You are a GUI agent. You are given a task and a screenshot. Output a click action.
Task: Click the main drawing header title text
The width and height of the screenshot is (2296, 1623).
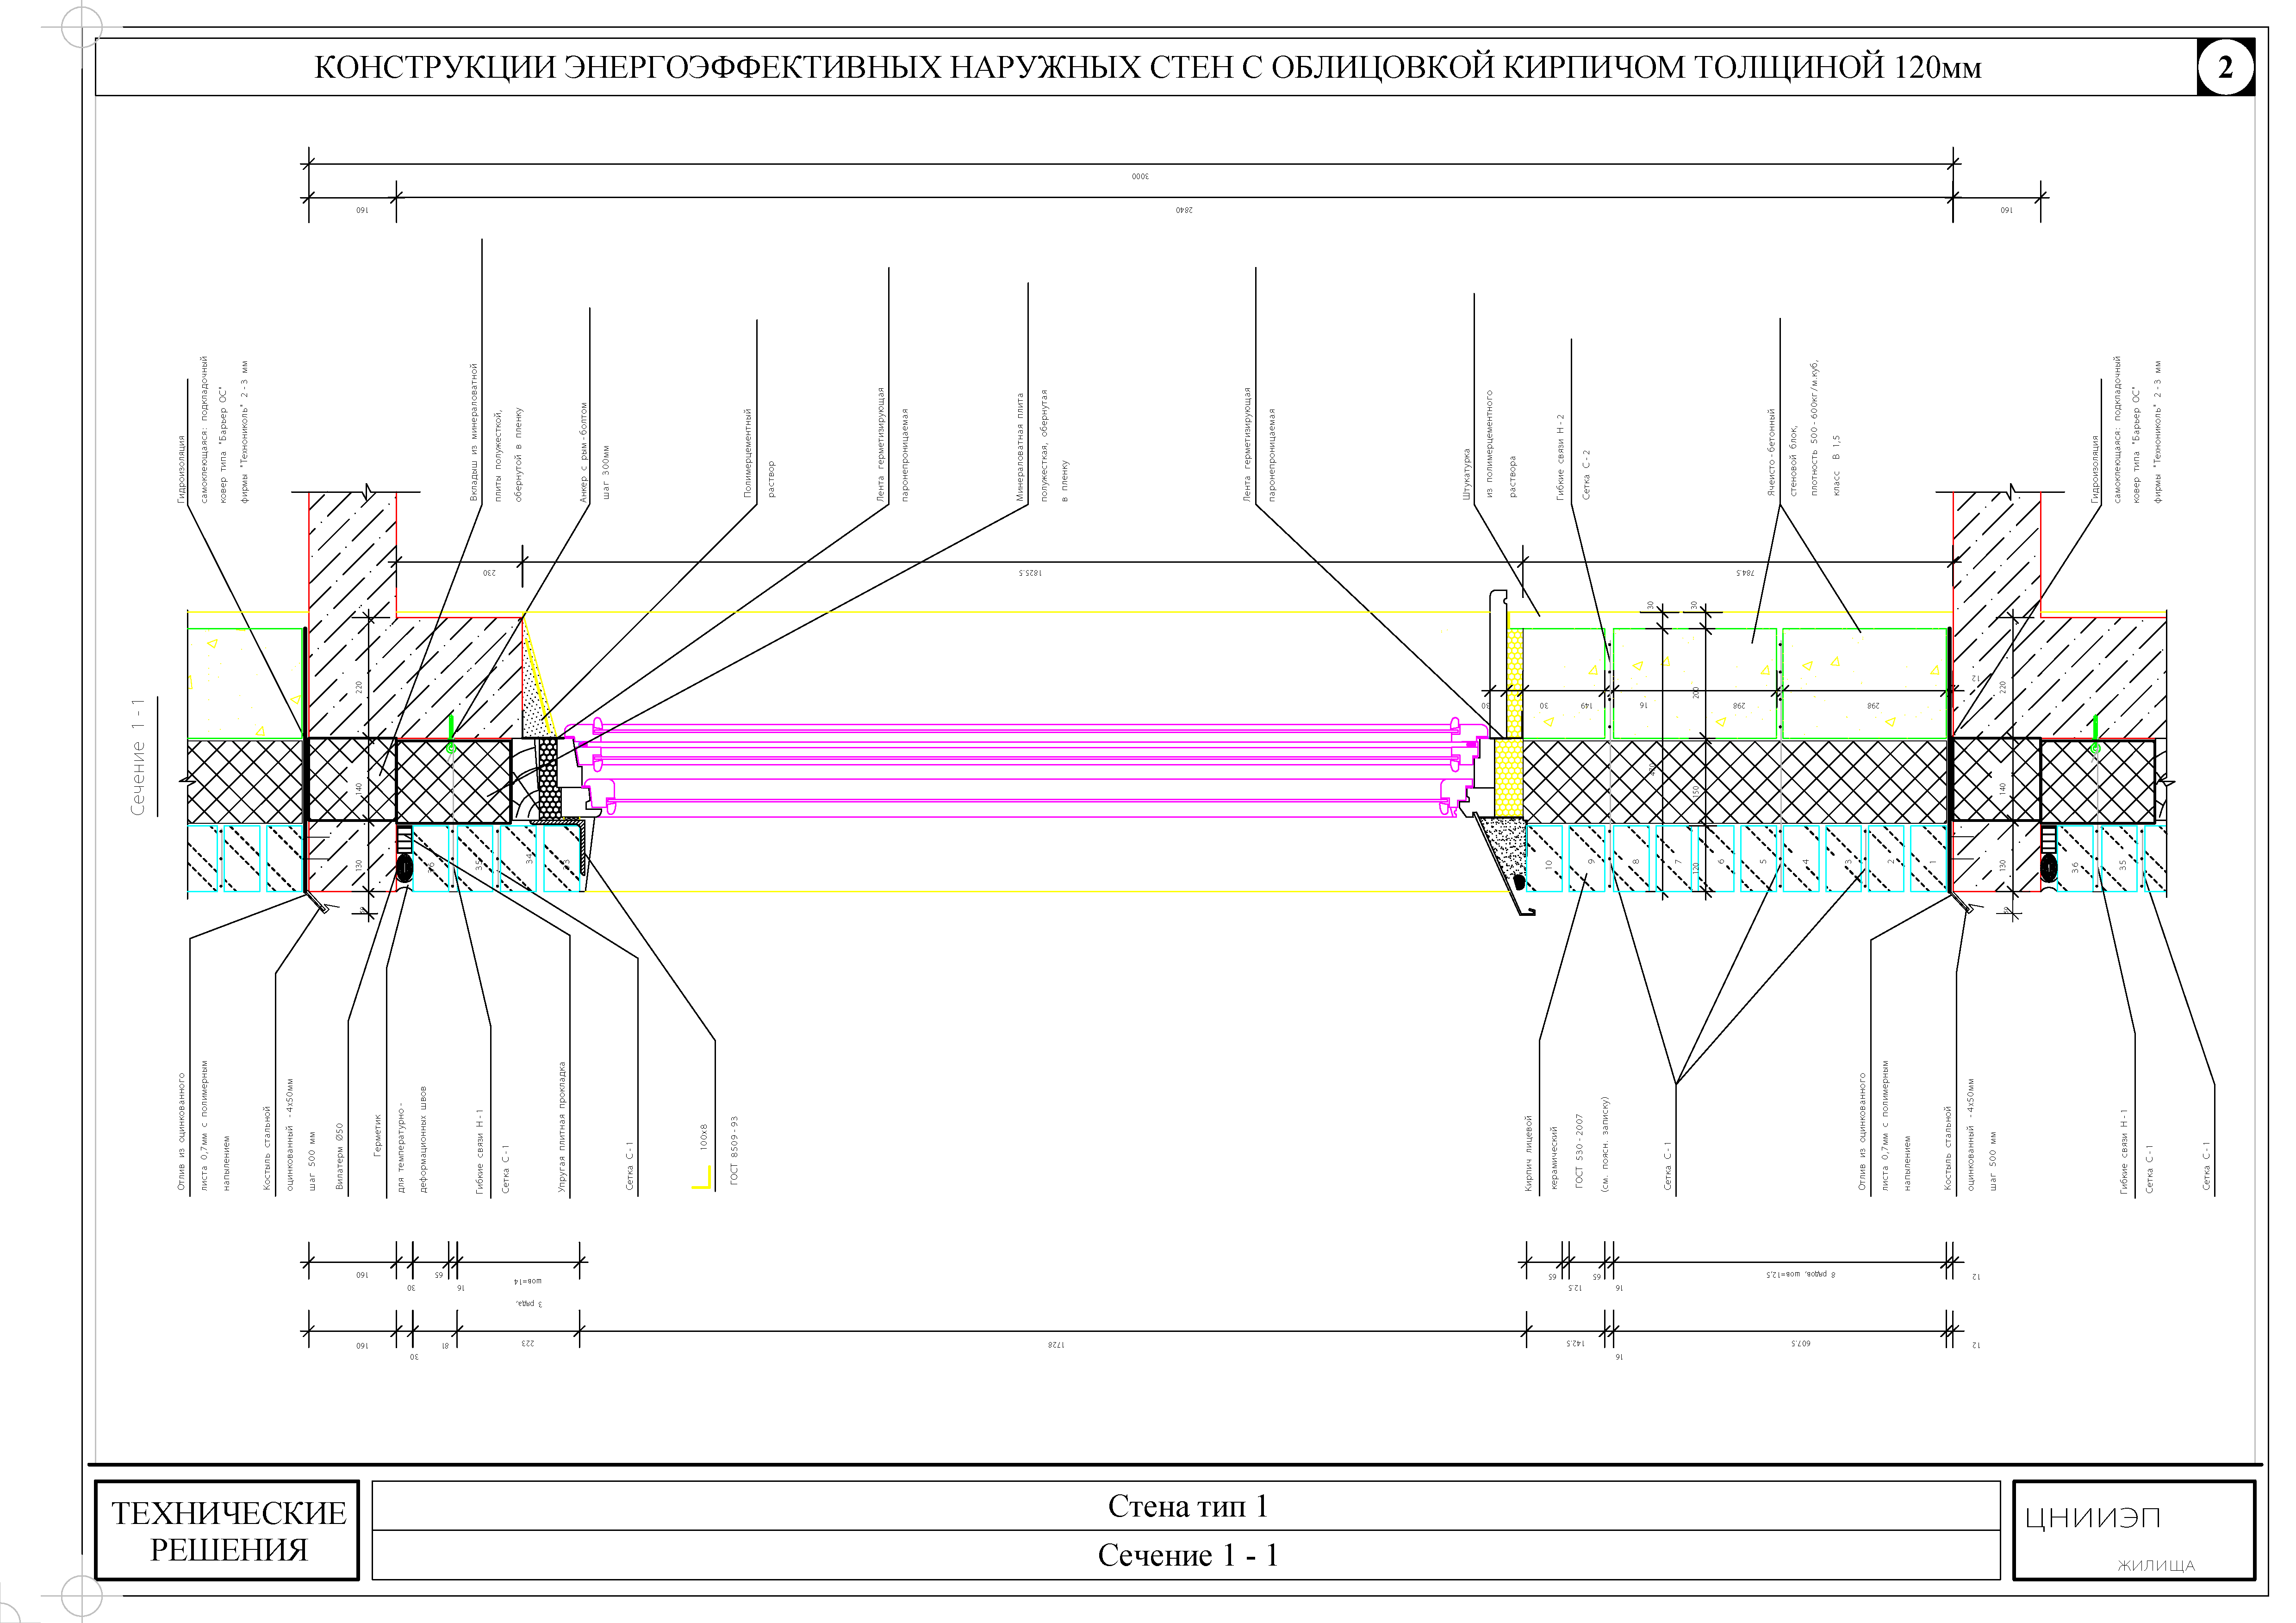pyautogui.click(x=1147, y=67)
